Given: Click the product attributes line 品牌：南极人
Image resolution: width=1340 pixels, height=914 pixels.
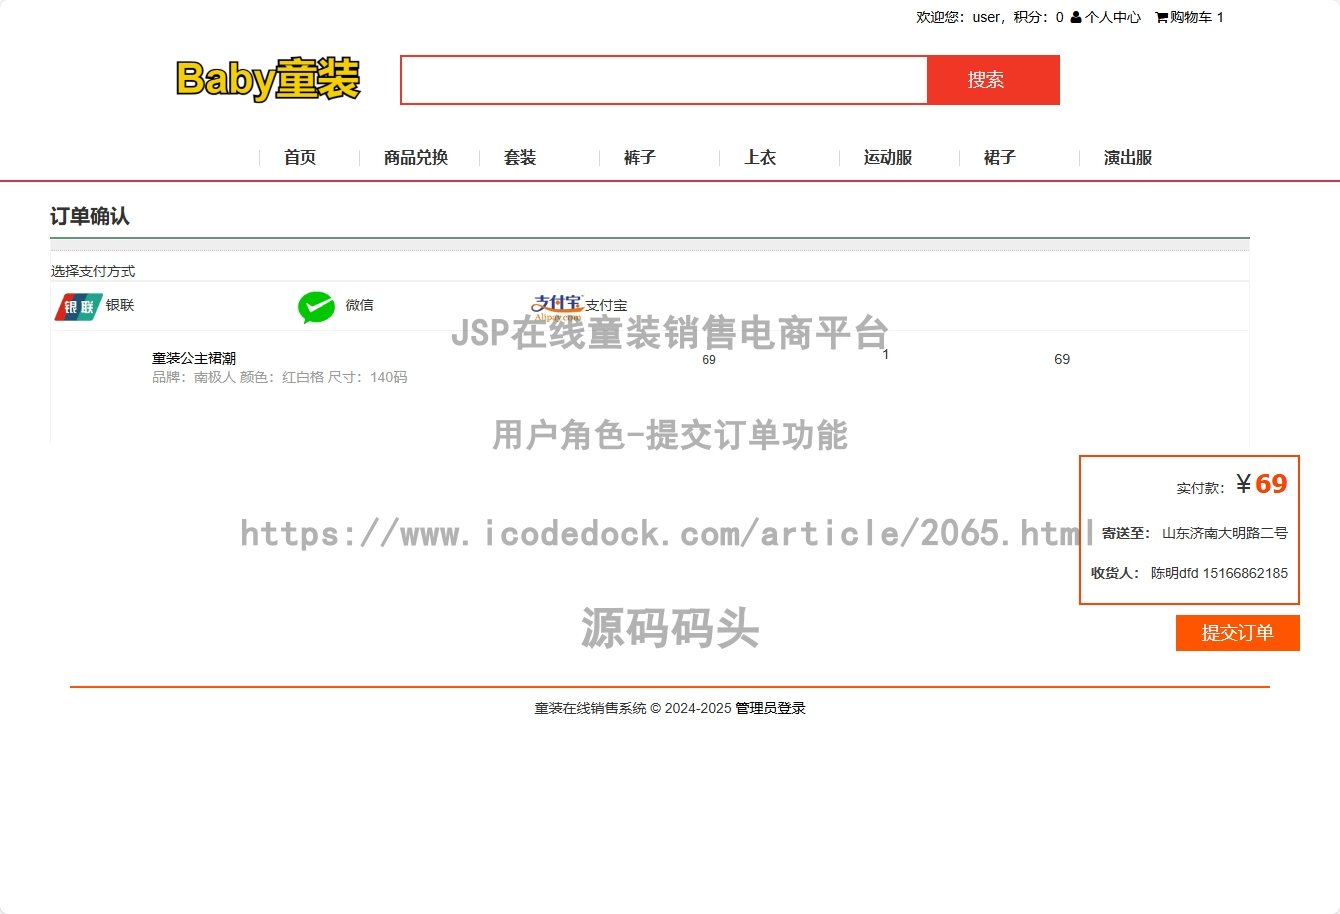Looking at the screenshot, I should point(279,377).
